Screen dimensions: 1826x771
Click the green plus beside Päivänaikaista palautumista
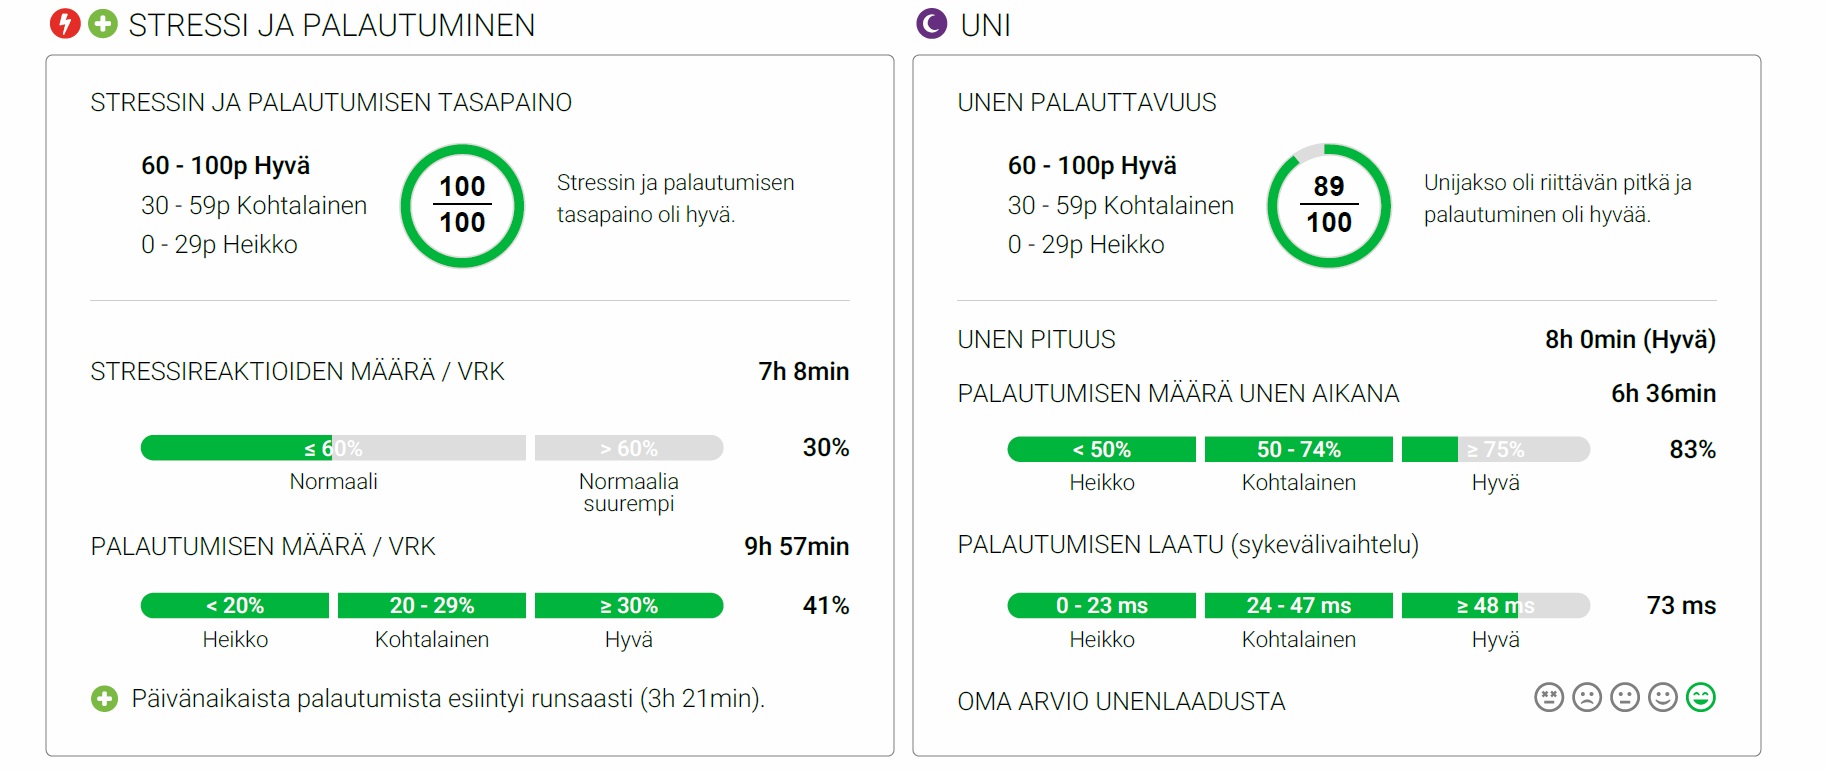[x=104, y=698]
